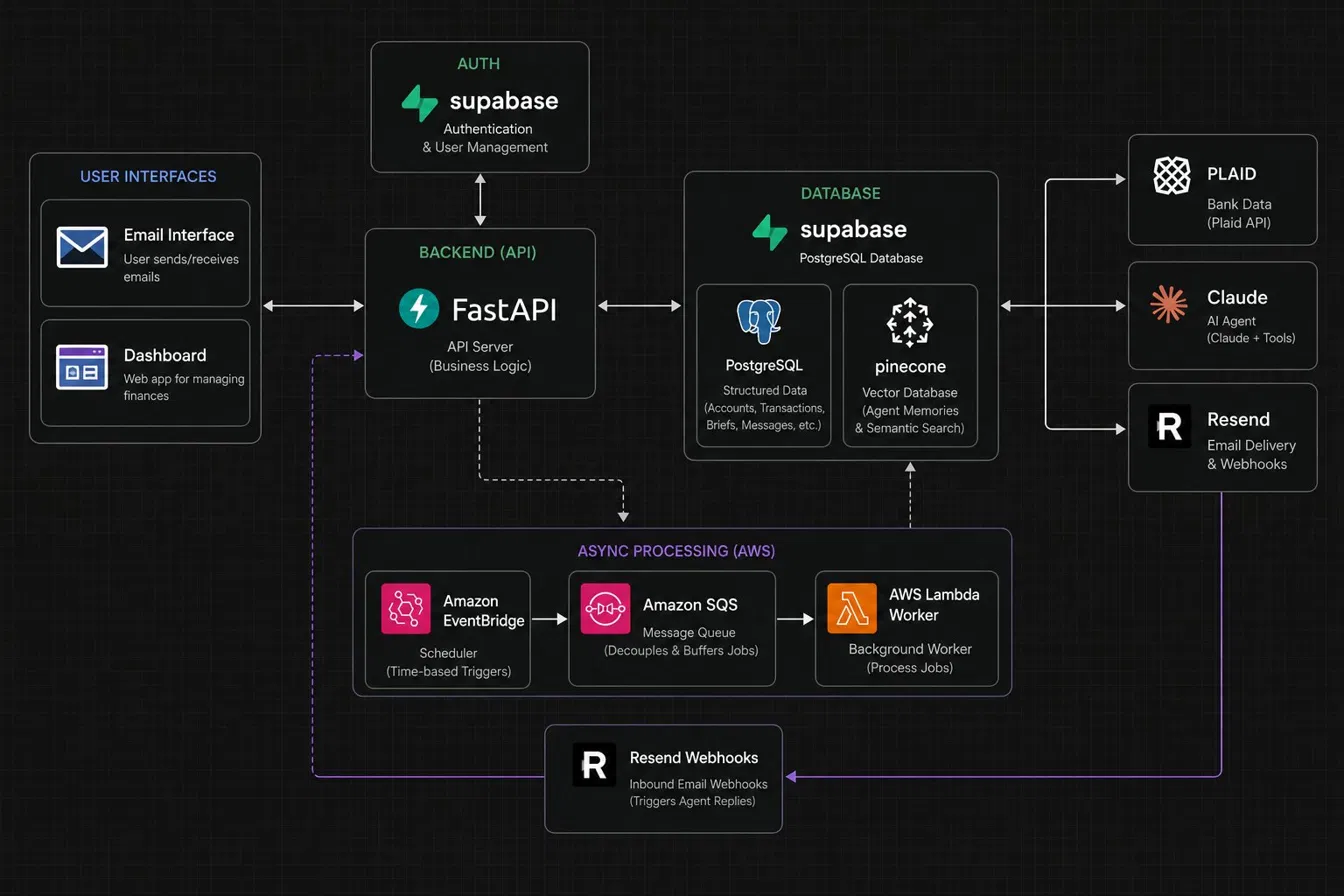Viewport: 1344px width, 896px height.
Task: Click the Email Interface envelope icon
Action: click(x=82, y=247)
